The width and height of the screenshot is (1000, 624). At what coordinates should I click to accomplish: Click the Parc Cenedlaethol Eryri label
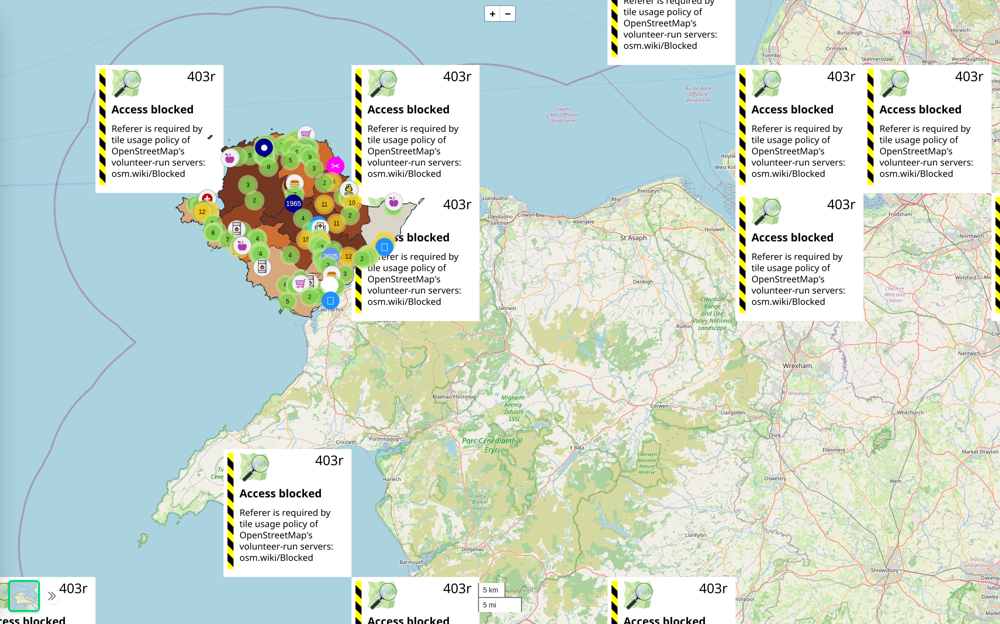click(492, 445)
